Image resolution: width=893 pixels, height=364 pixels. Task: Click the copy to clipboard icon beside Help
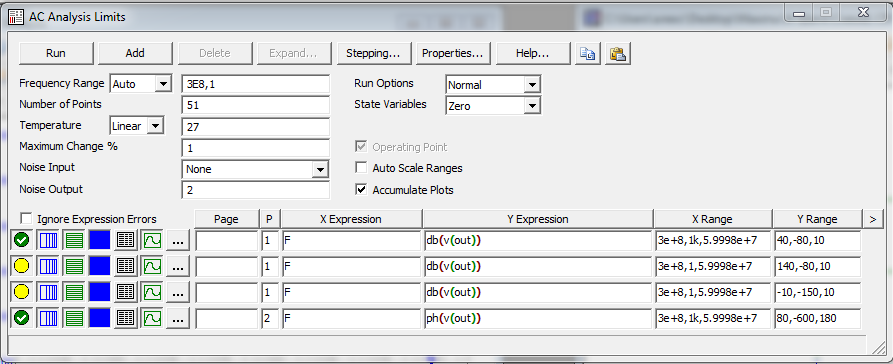(587, 54)
